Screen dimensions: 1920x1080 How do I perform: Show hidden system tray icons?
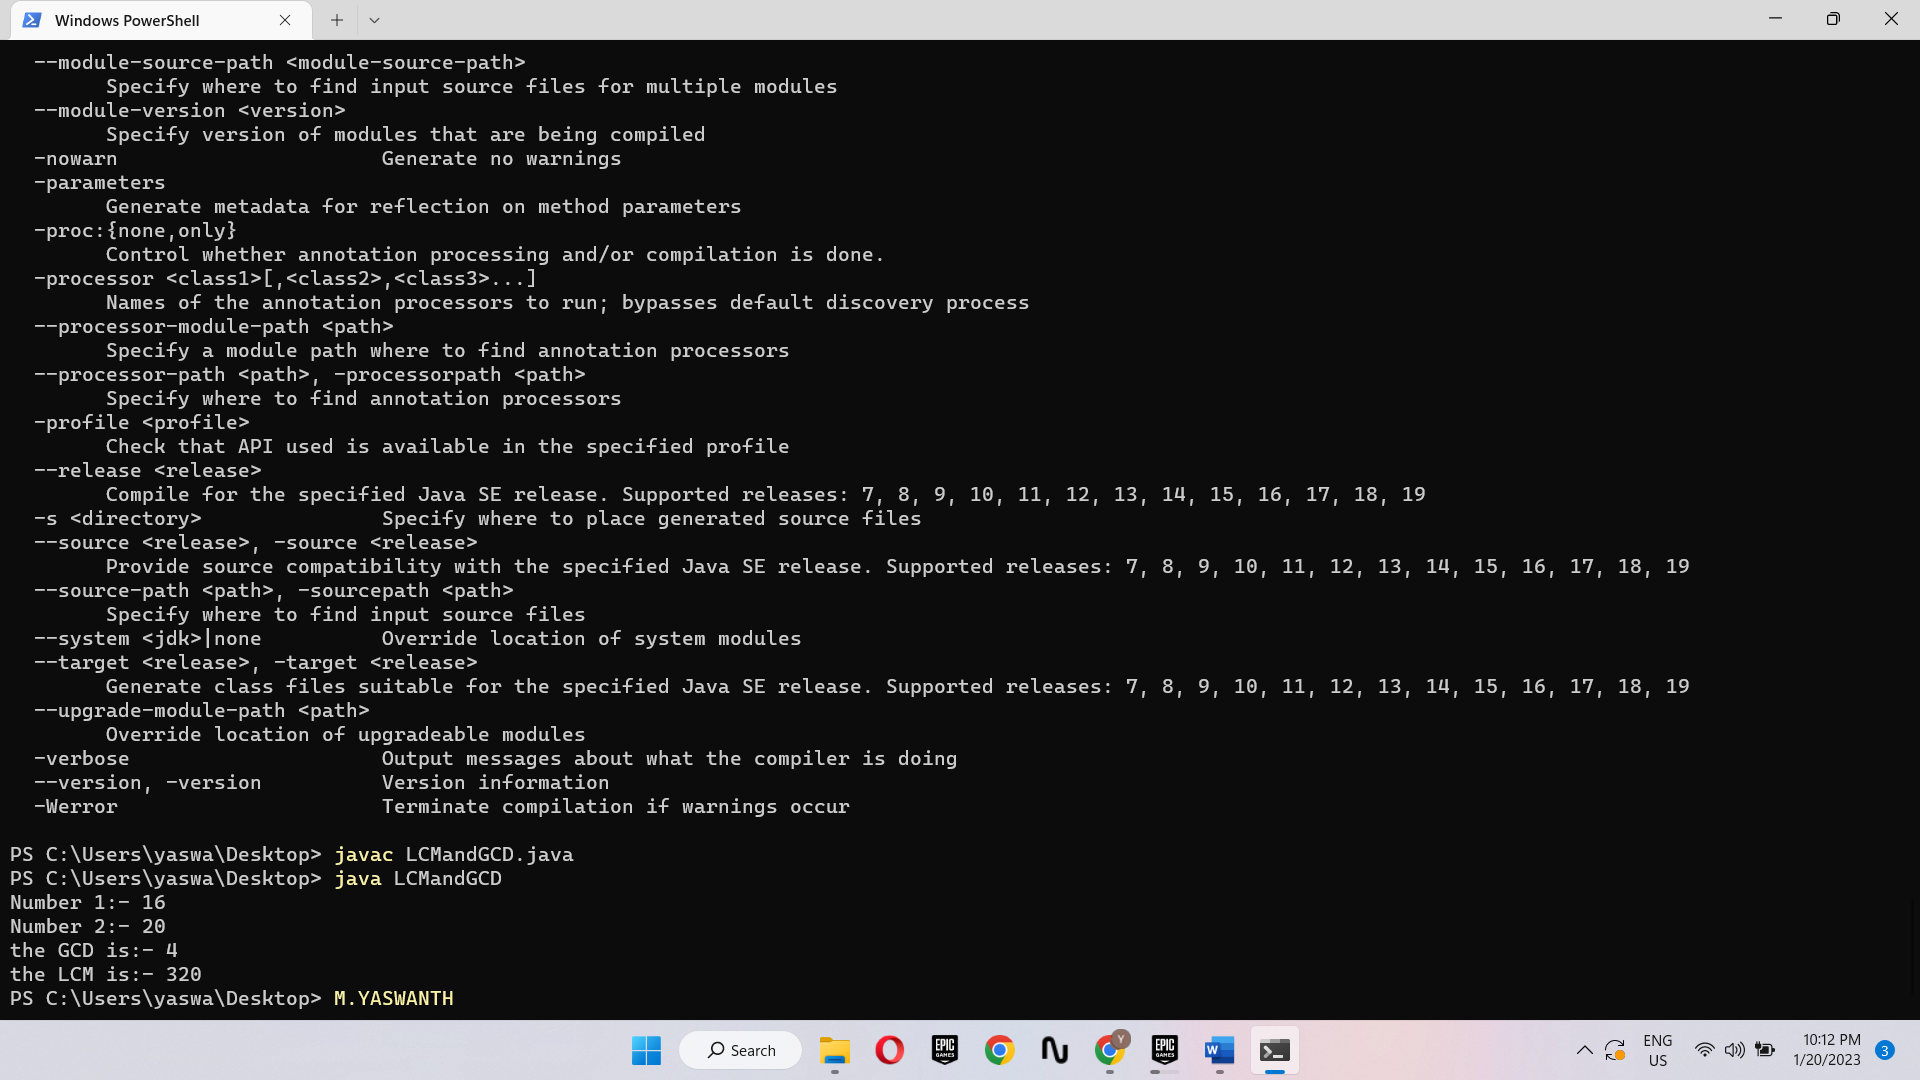click(1584, 1050)
